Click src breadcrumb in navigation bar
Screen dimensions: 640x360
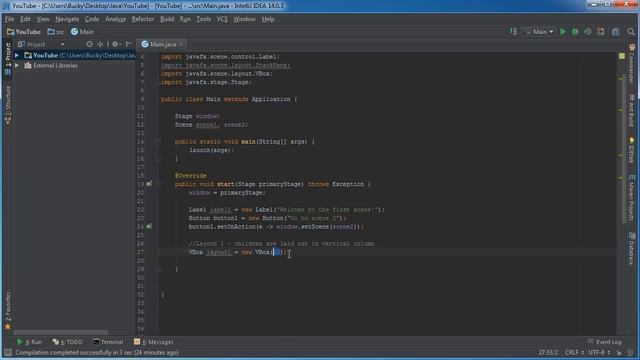(56, 31)
